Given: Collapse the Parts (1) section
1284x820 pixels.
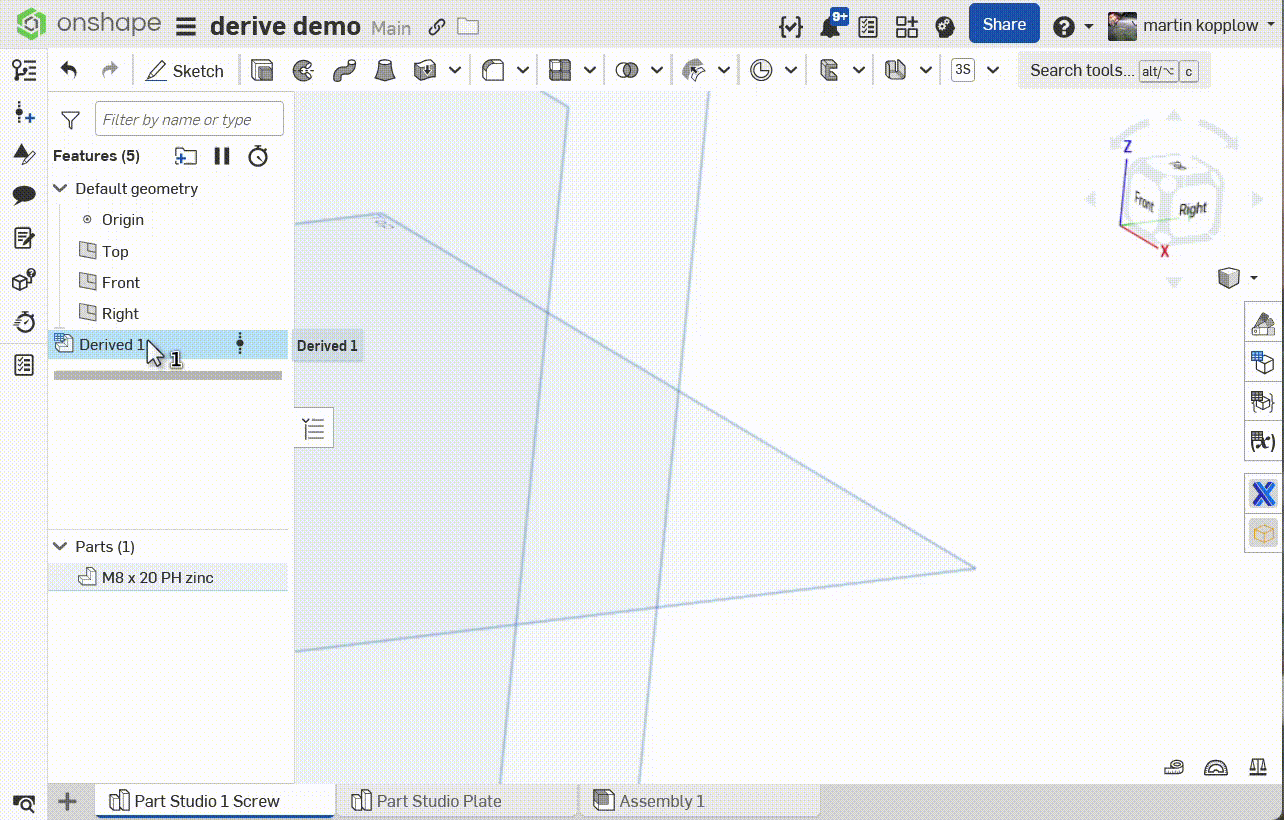Looking at the screenshot, I should 61,546.
